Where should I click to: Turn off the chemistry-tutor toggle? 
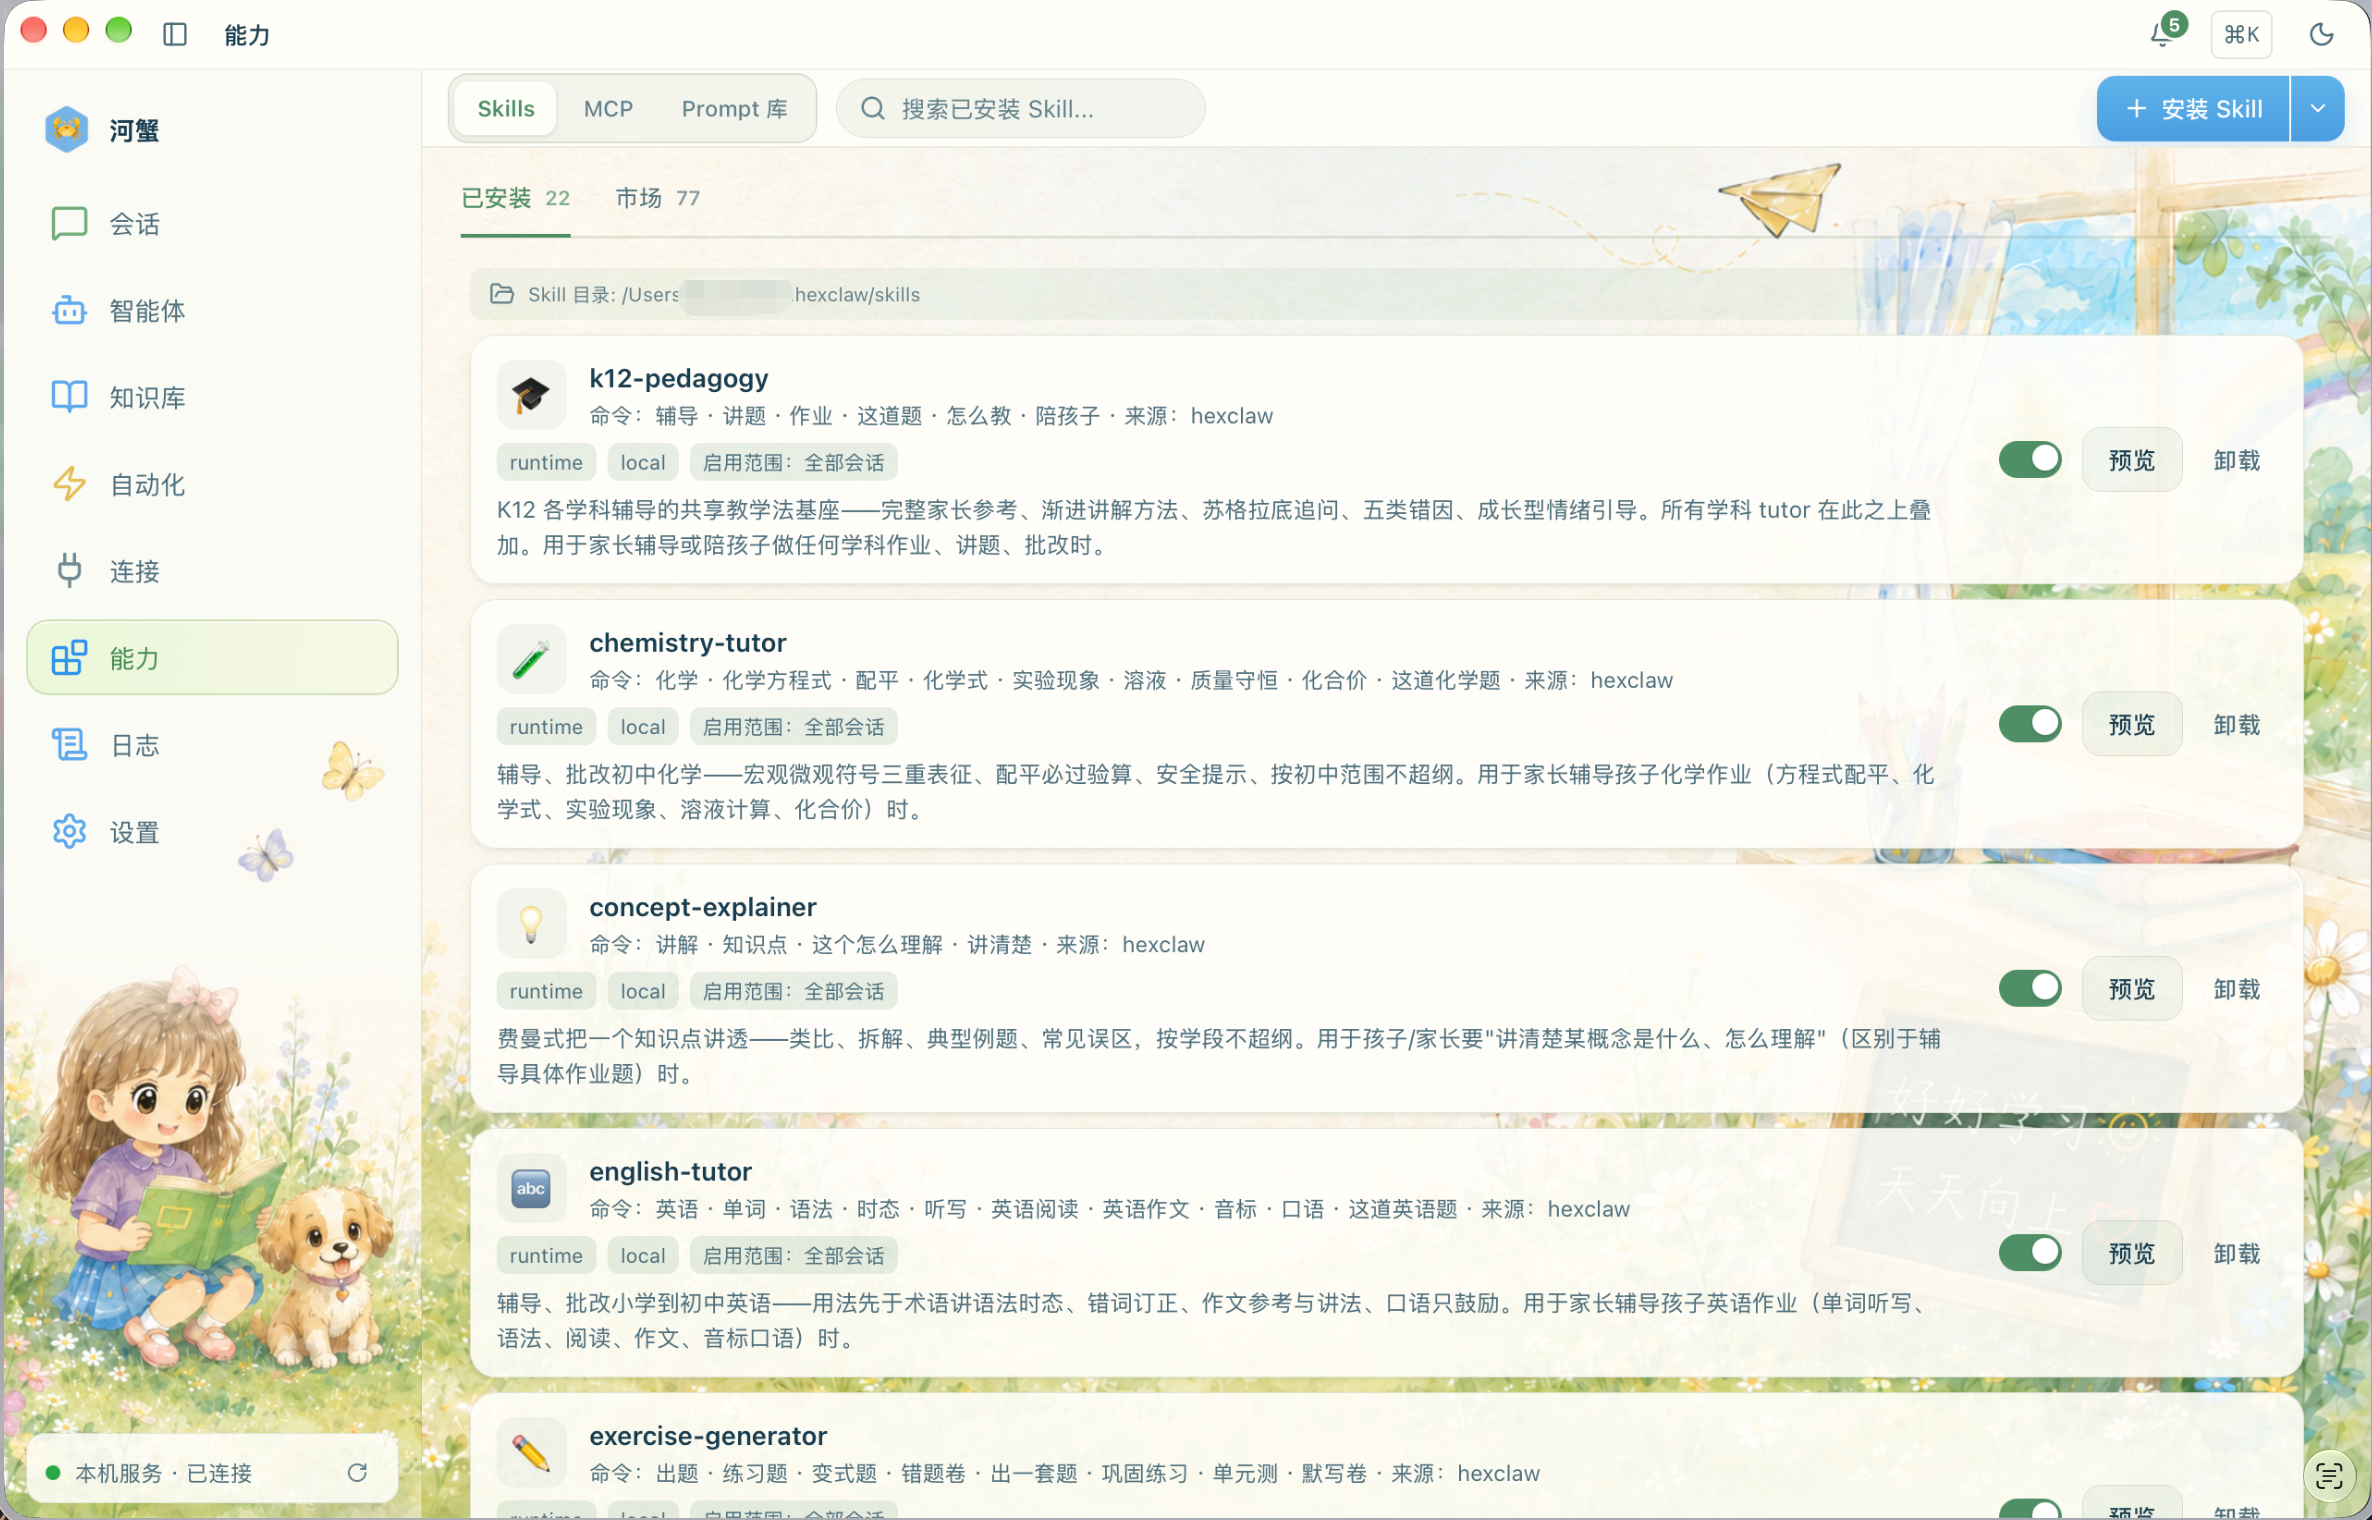(2030, 724)
